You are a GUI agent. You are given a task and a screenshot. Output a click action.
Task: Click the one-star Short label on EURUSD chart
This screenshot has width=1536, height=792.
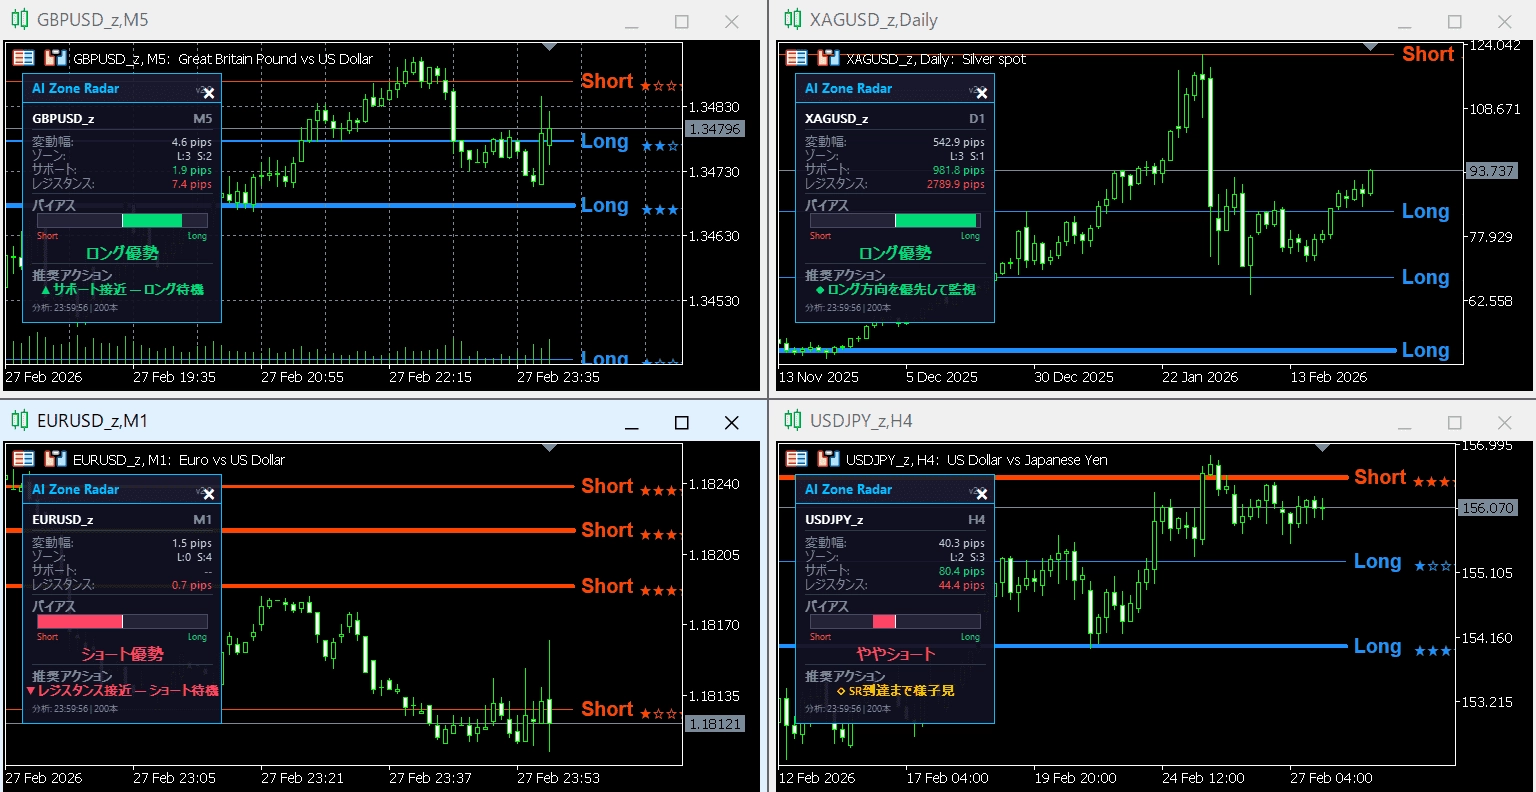tap(607, 710)
